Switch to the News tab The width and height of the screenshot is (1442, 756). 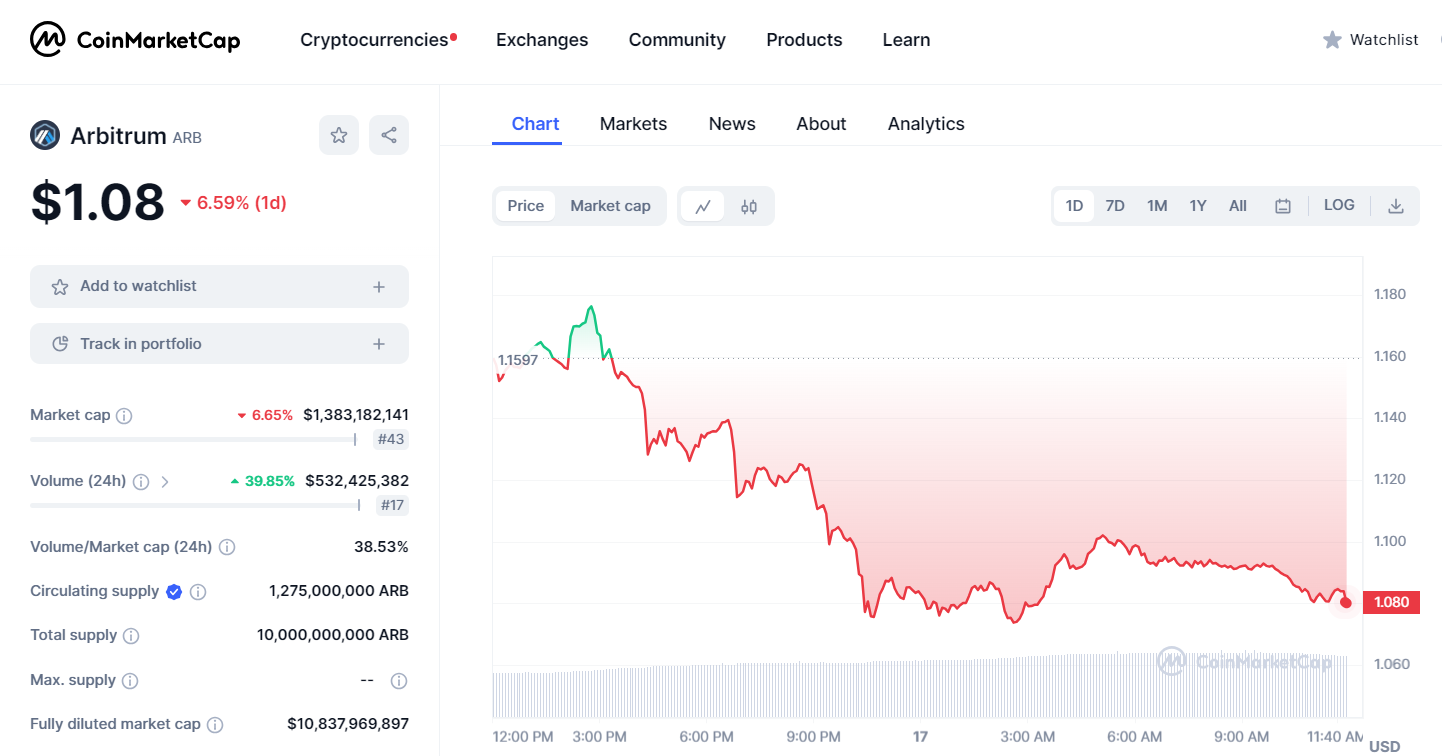tap(732, 124)
